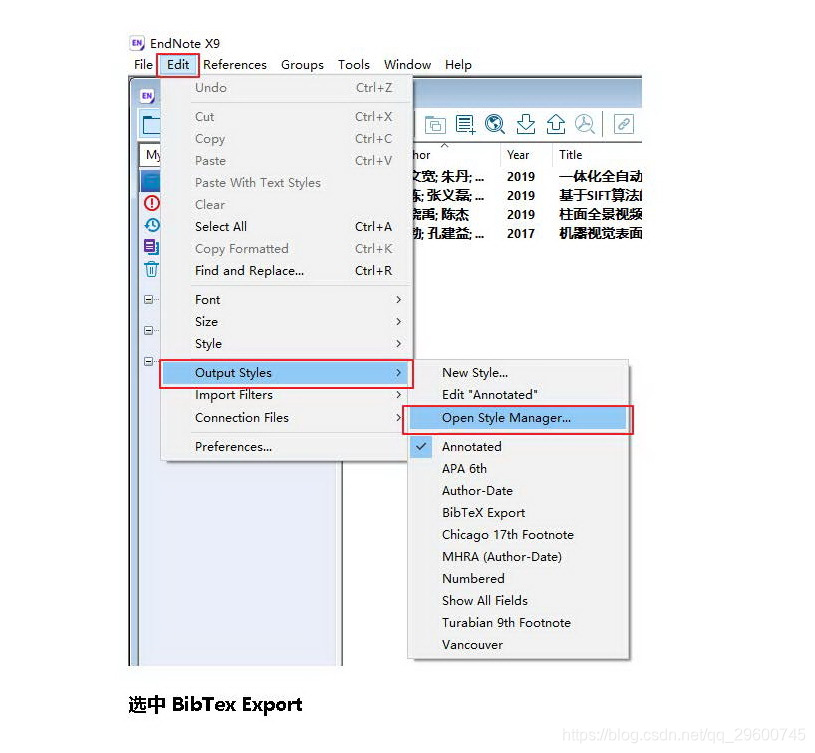Select reference titled 一体化全自动

[600, 177]
